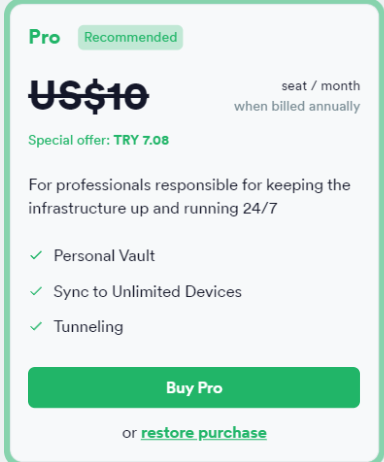Viewport: 384px width, 462px height.
Task: Select the Pro plan title
Action: click(44, 37)
